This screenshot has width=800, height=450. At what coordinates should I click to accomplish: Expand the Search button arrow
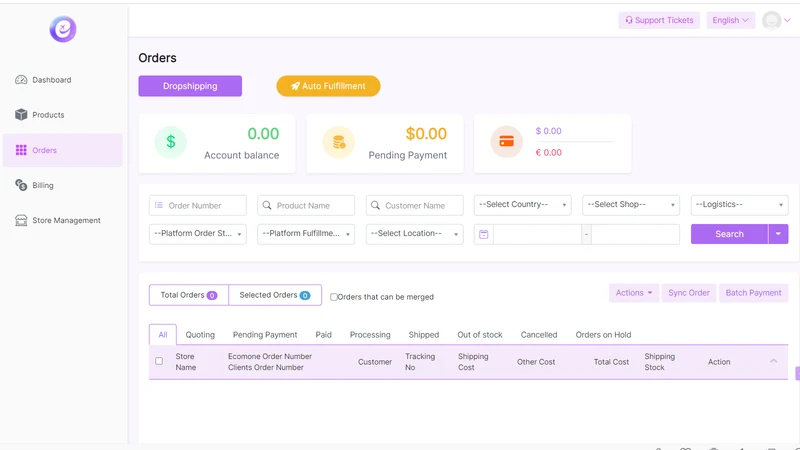tap(778, 234)
